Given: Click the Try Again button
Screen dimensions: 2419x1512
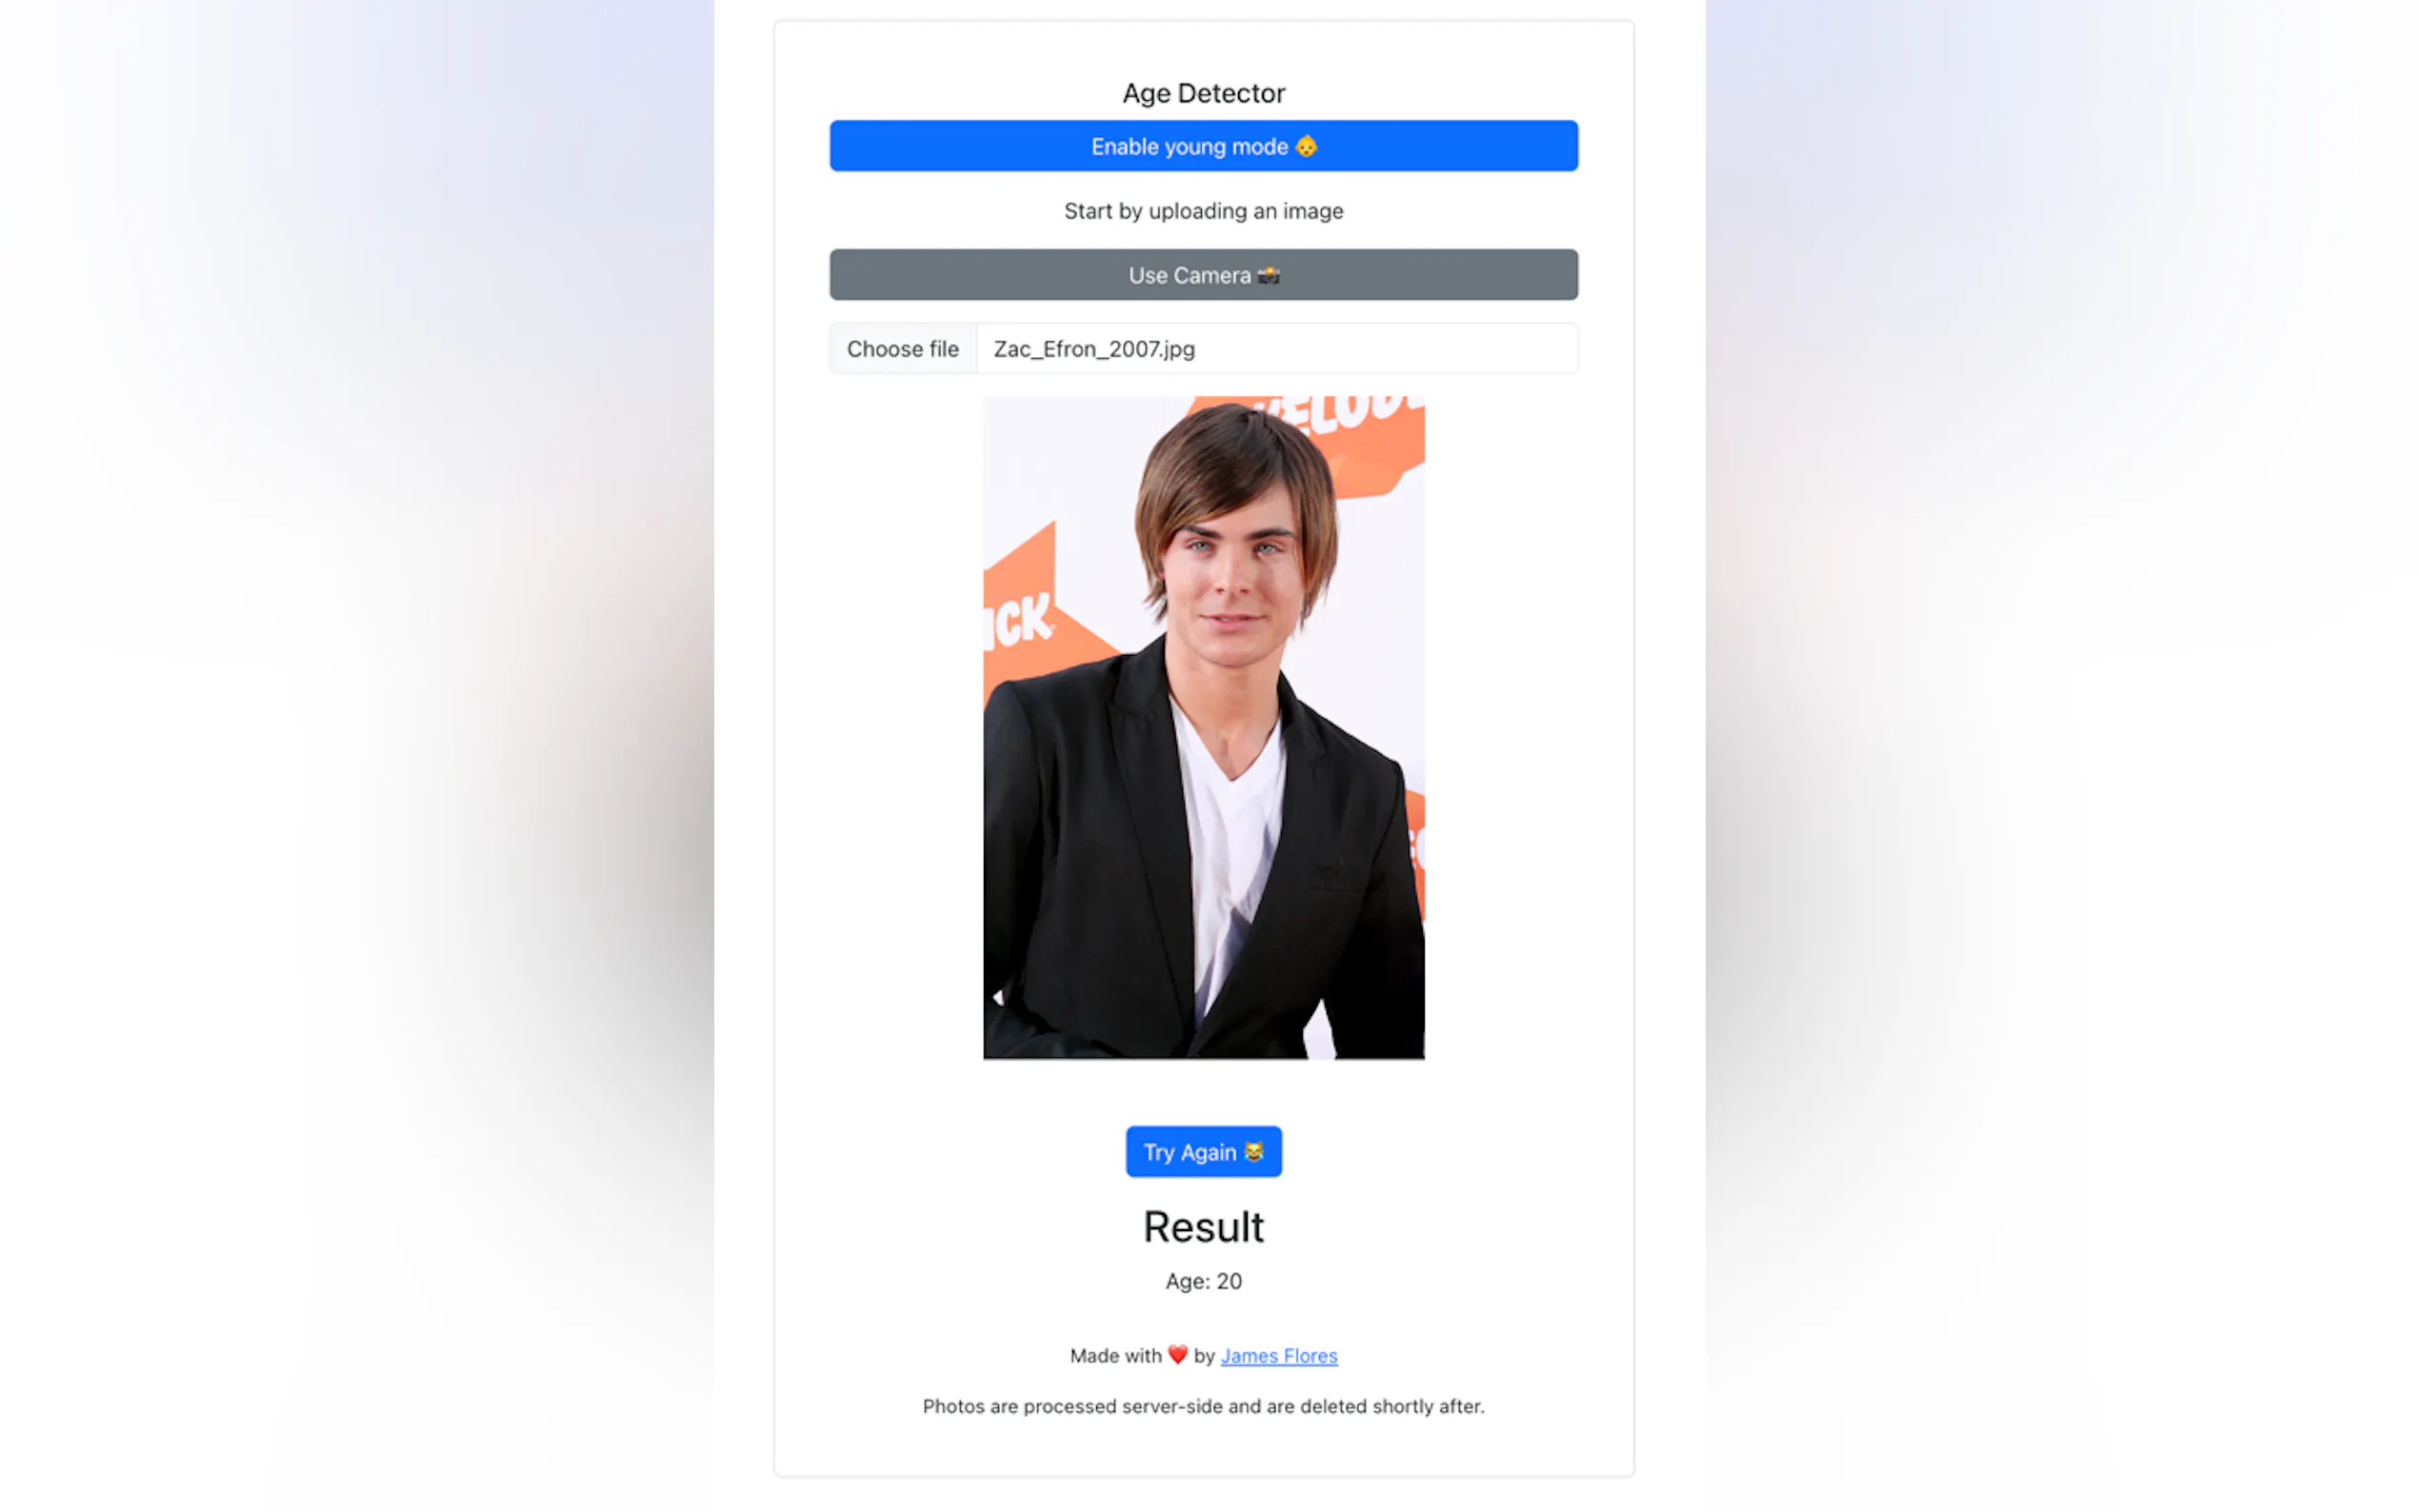Looking at the screenshot, I should [1203, 1152].
